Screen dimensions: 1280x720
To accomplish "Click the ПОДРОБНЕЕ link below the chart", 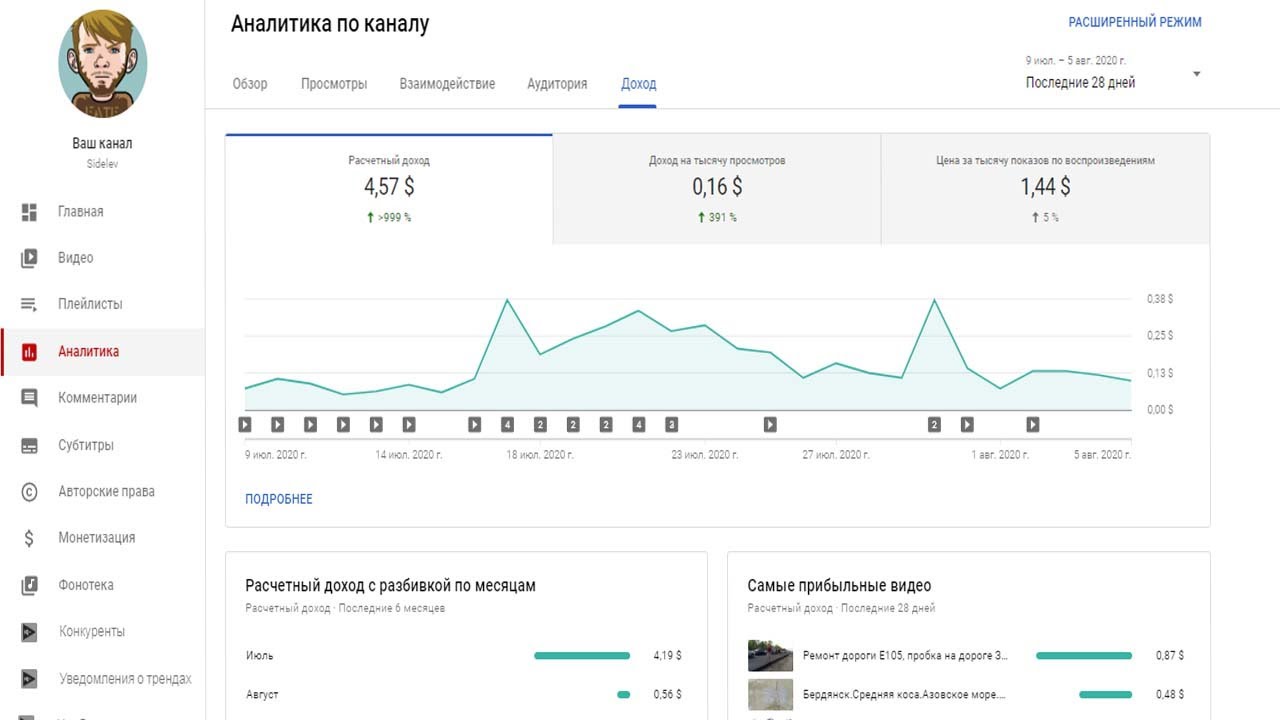I will (x=279, y=499).
